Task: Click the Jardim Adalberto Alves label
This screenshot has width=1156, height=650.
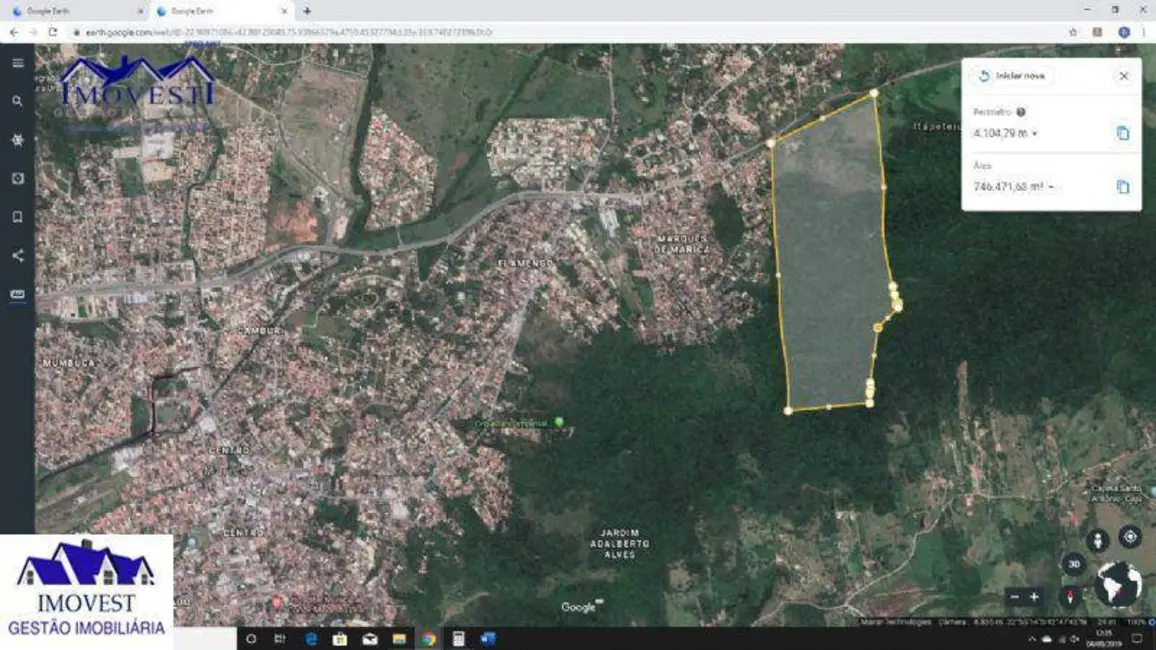Action: [620, 543]
